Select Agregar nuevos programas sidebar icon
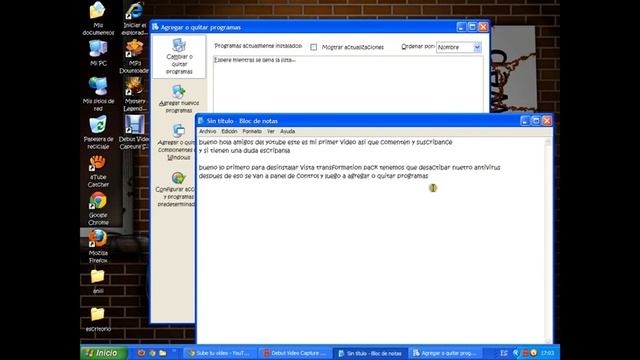Image resolution: width=640 pixels, height=360 pixels. tap(179, 98)
